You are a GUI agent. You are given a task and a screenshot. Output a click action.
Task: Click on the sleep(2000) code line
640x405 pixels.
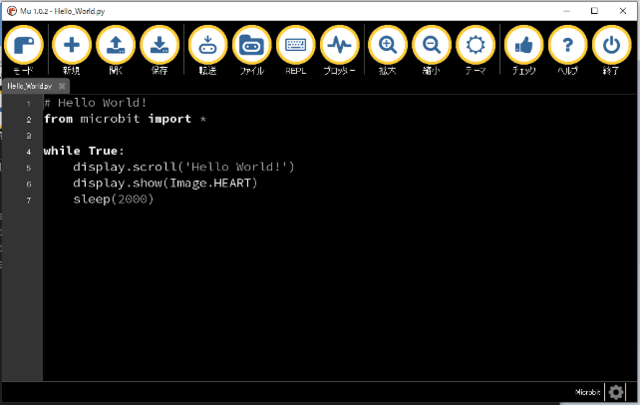point(113,199)
